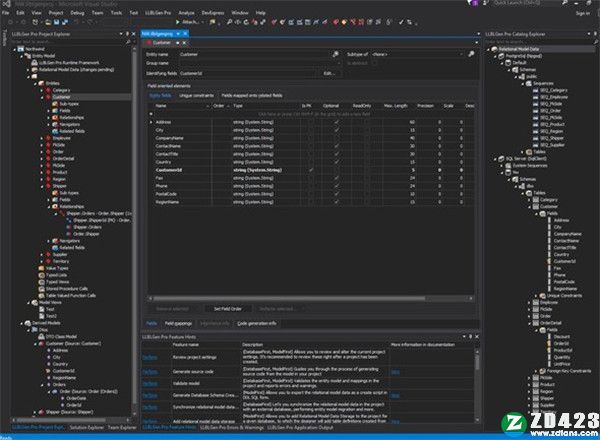Collapse the Customer entity node in project tree

click(x=42, y=97)
